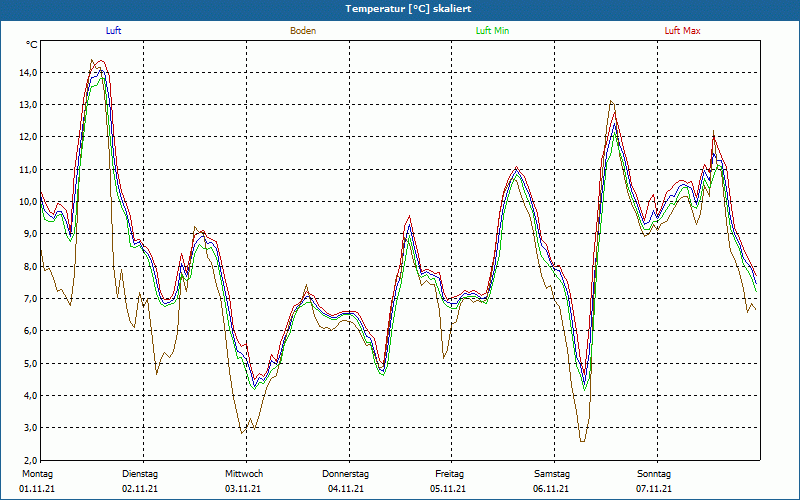Image resolution: width=800 pixels, height=500 pixels.
Task: Click the 'Dienstag' day label
Action: tap(140, 474)
